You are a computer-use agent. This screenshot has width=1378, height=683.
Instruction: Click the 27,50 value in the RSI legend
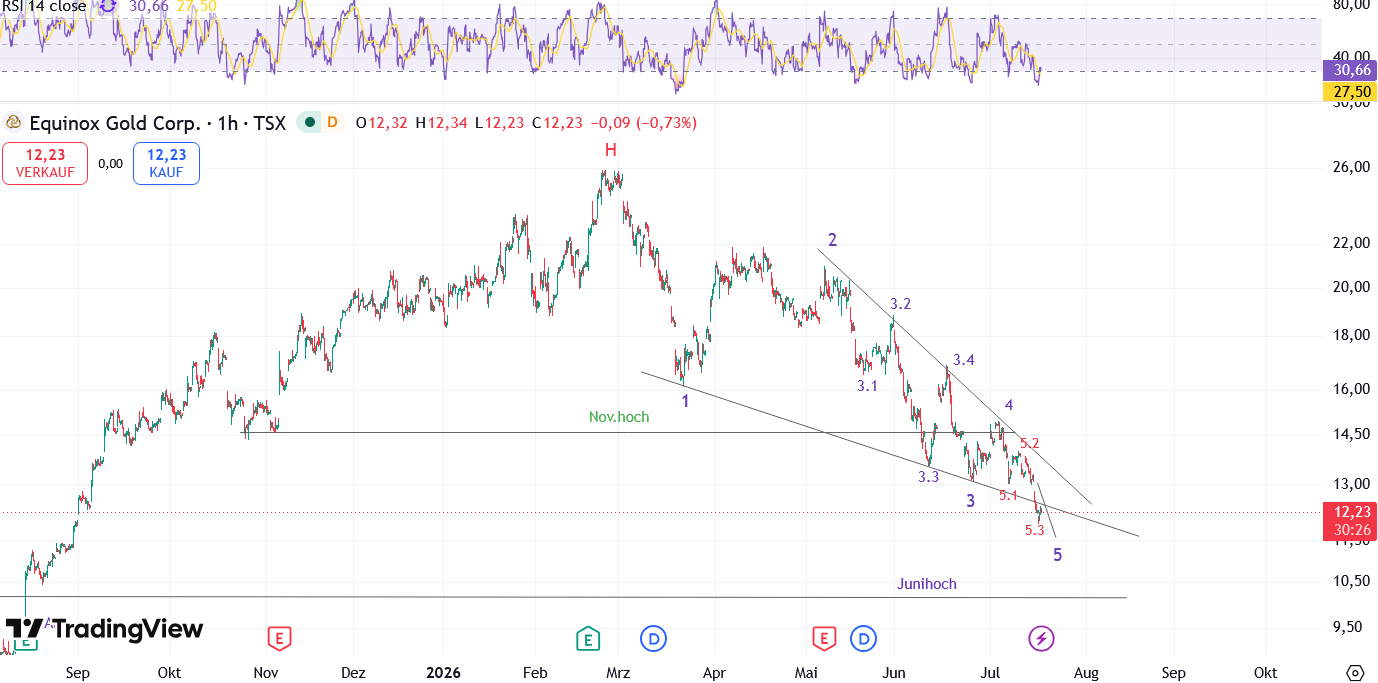[196, 6]
